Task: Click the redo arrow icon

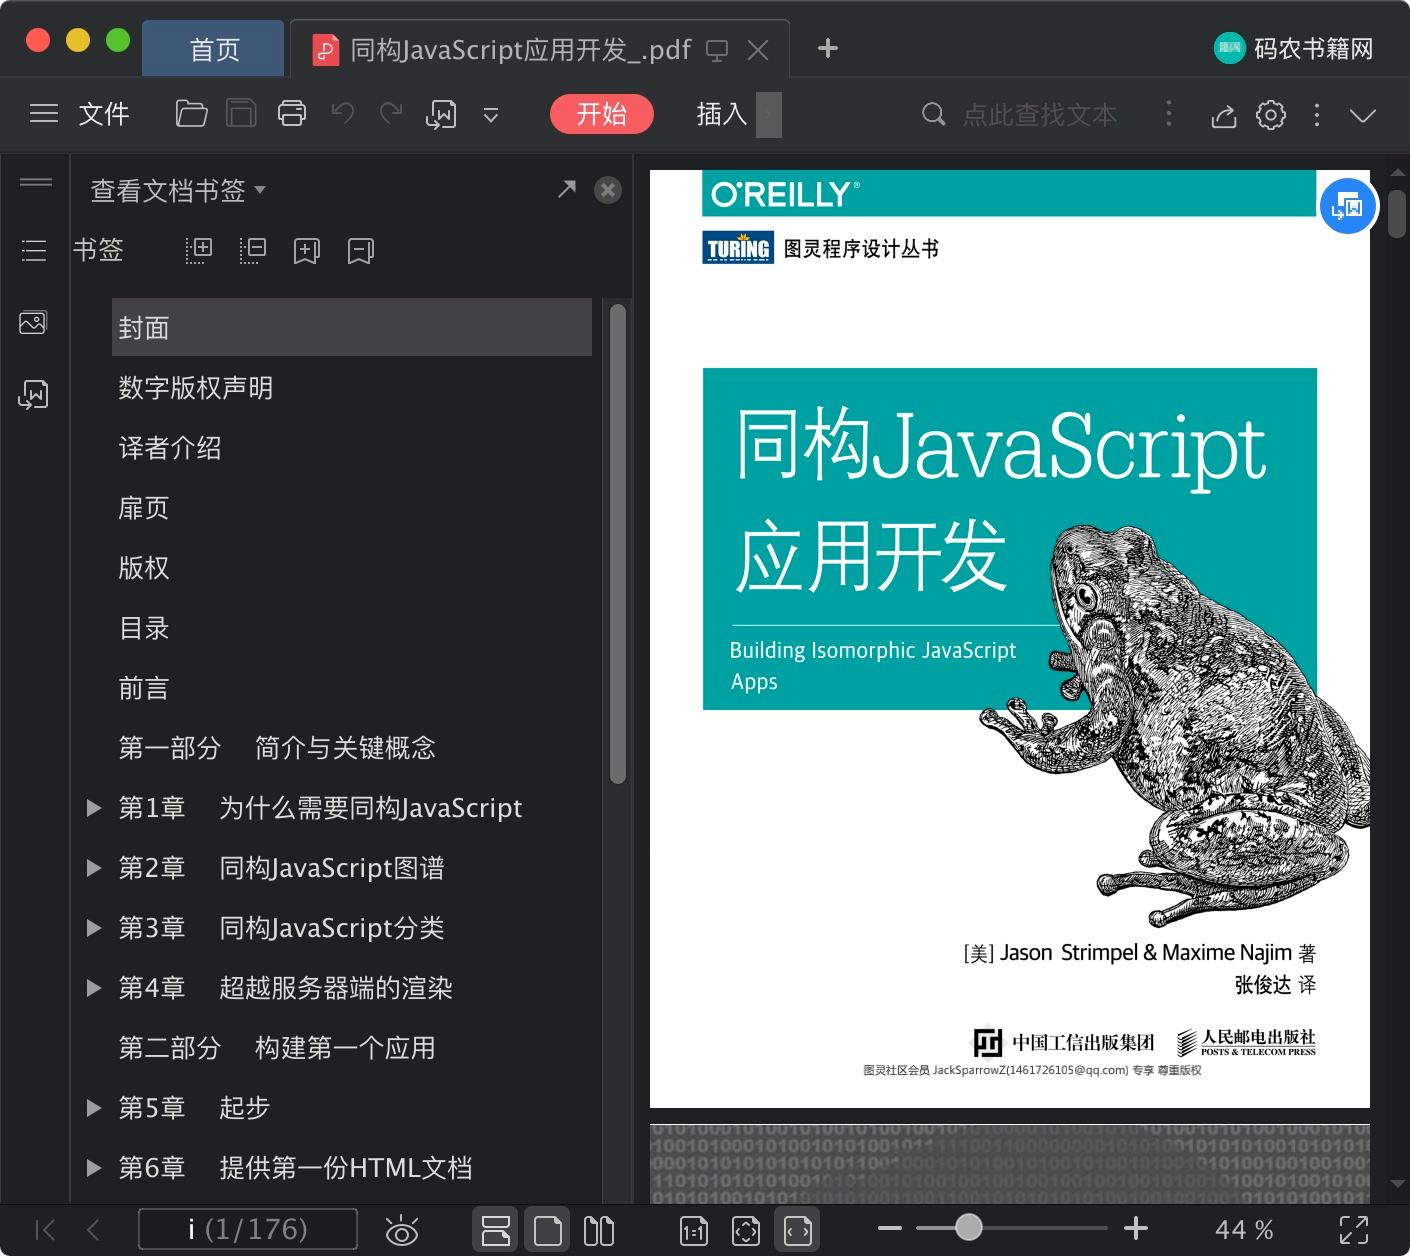Action: [391, 114]
